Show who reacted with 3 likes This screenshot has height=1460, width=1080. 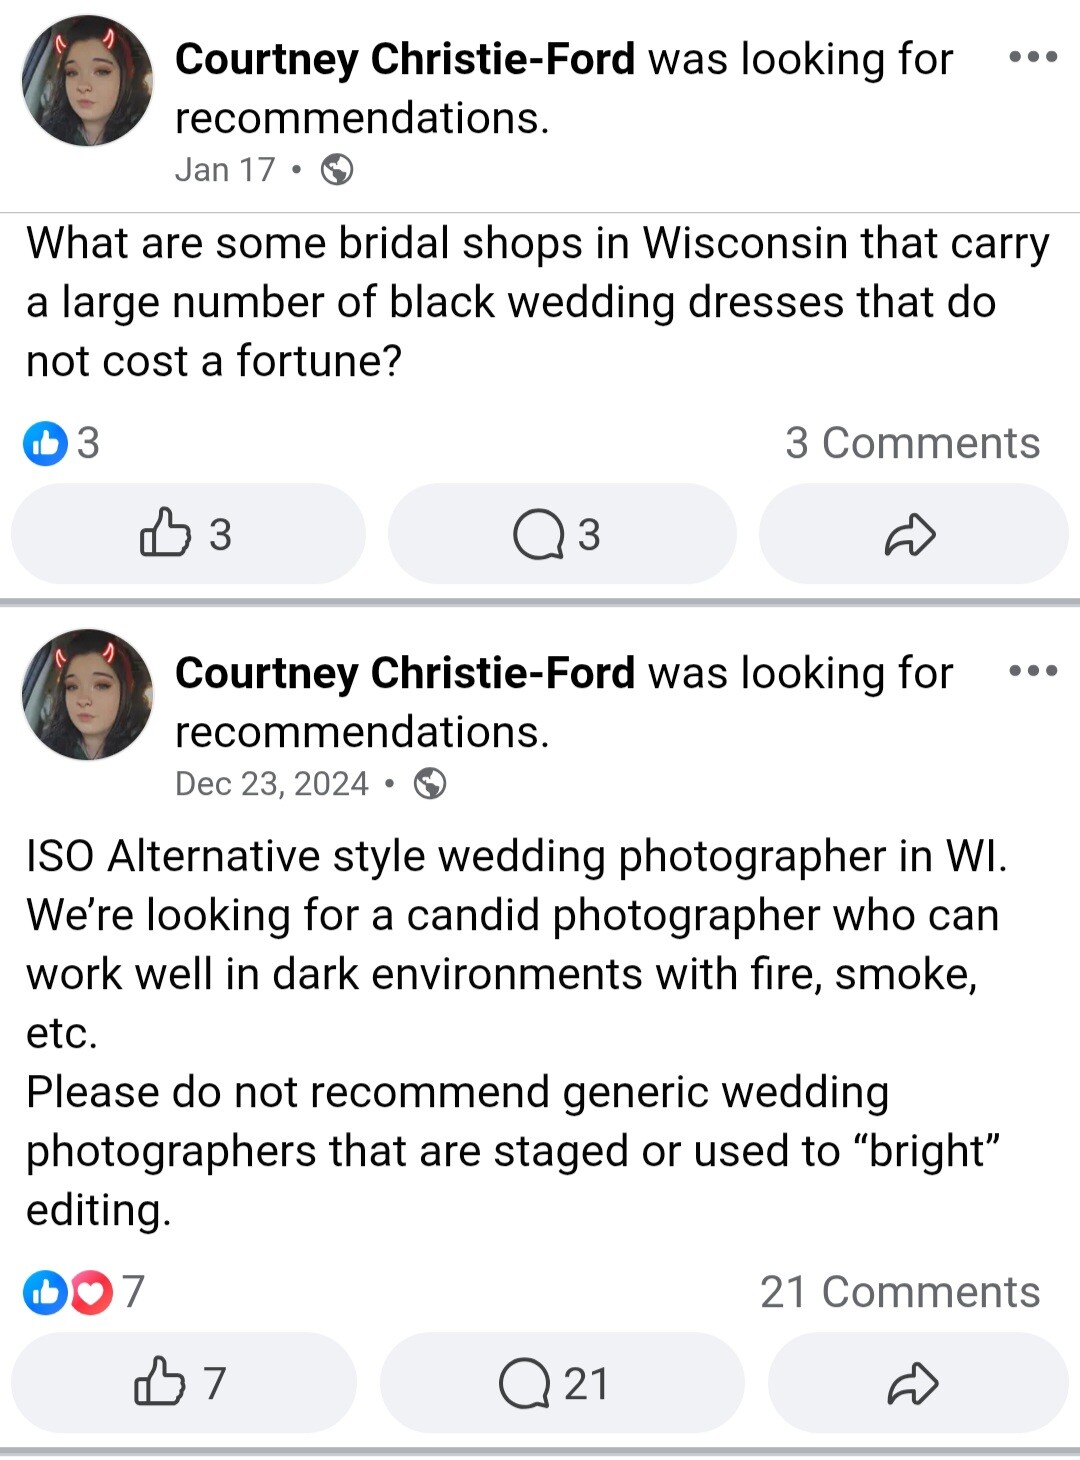pyautogui.click(x=62, y=443)
